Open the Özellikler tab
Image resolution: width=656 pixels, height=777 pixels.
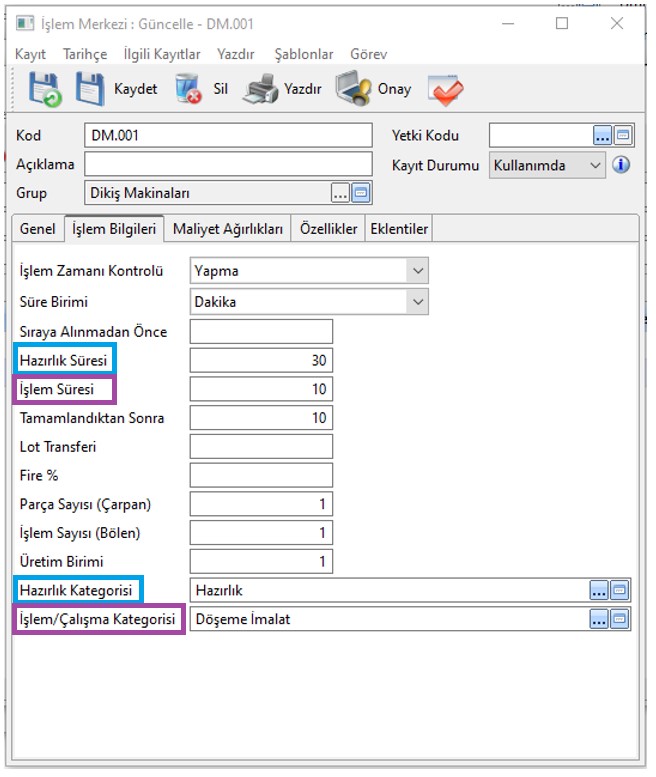tap(328, 229)
